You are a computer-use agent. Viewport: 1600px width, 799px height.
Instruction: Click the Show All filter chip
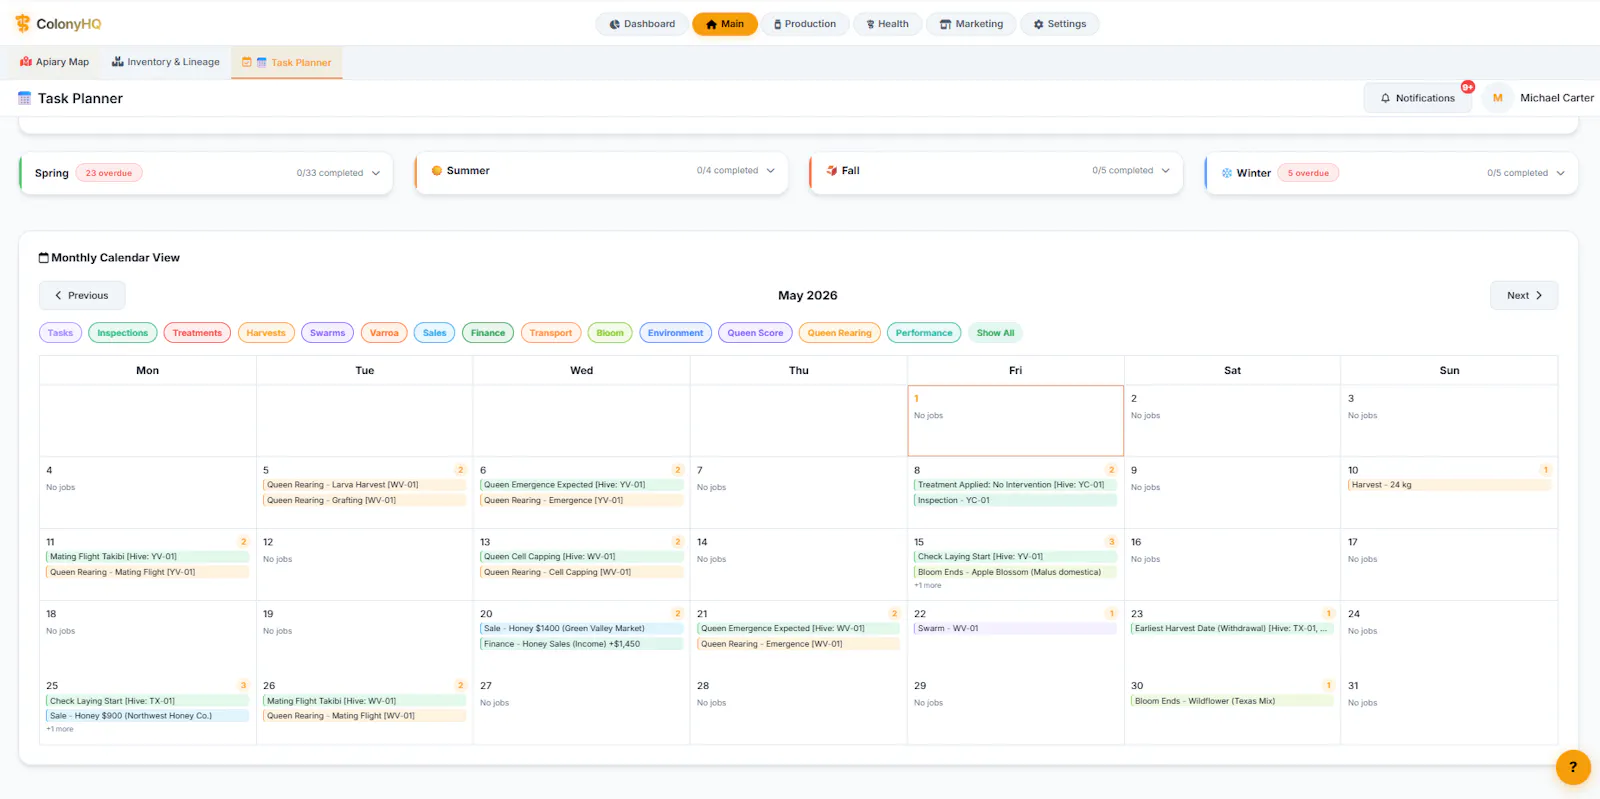(x=995, y=333)
